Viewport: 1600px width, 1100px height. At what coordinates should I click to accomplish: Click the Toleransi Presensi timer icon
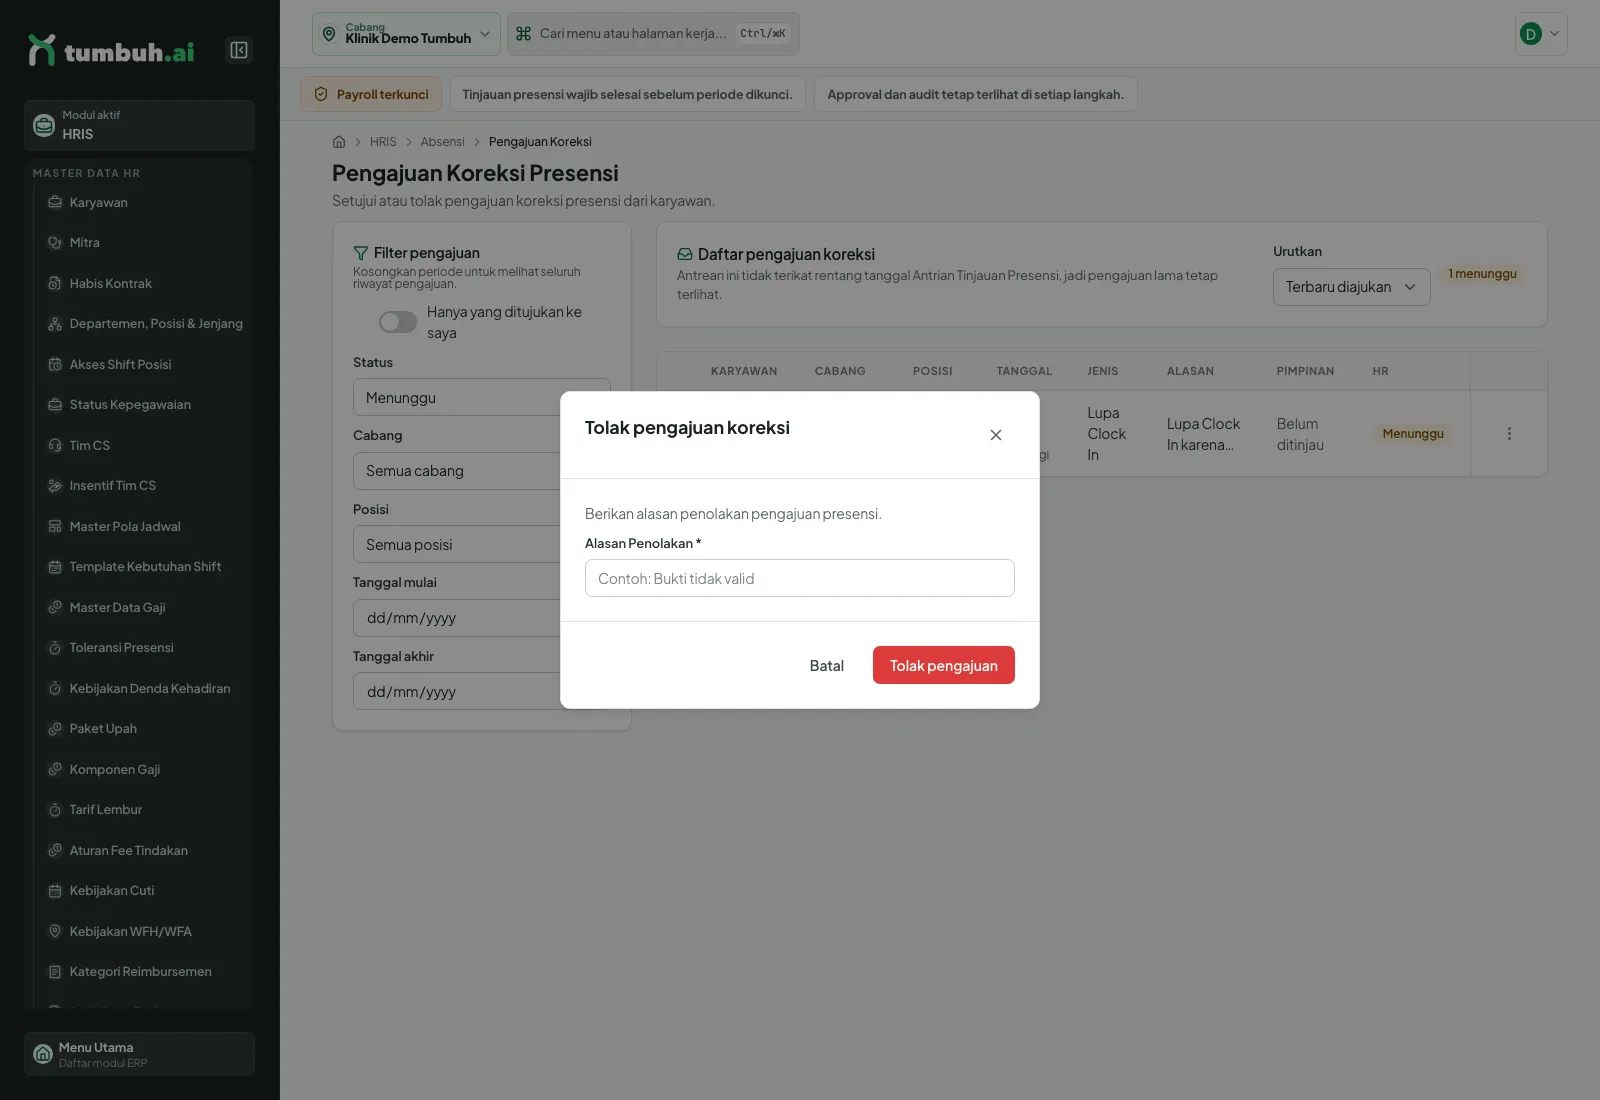[55, 648]
